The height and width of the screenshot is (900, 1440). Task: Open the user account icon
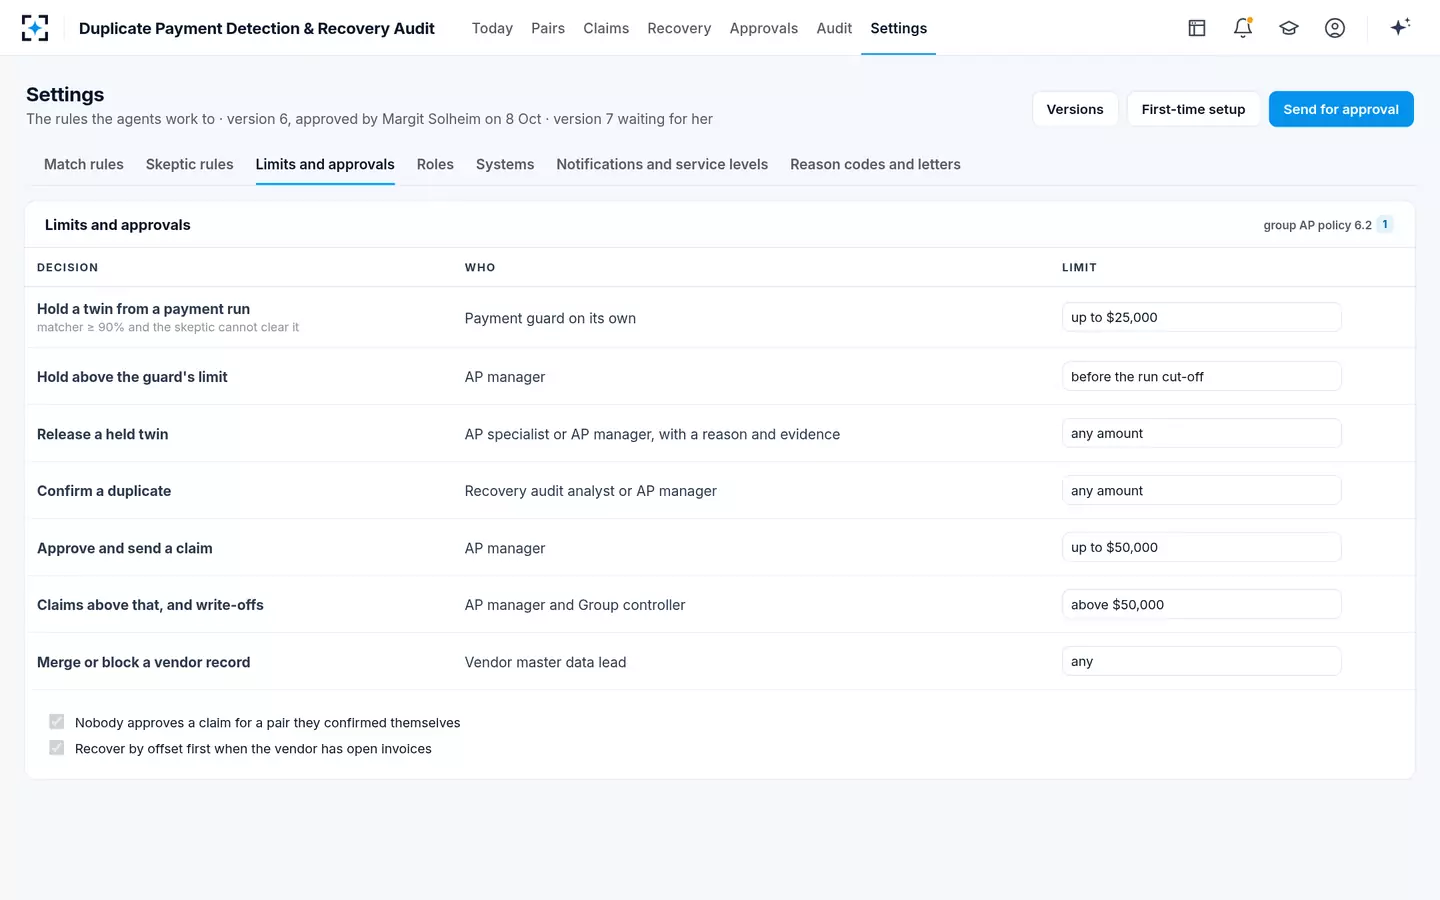tap(1335, 28)
